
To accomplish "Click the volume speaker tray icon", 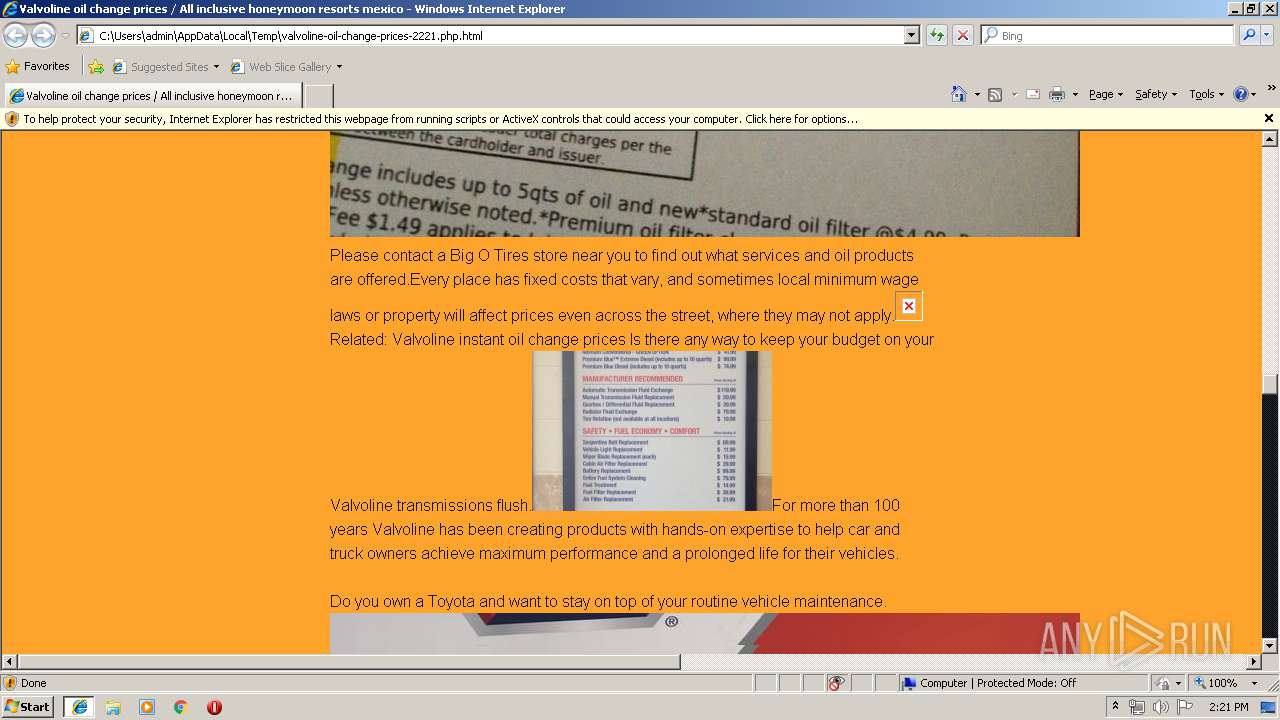I will coord(1160,707).
